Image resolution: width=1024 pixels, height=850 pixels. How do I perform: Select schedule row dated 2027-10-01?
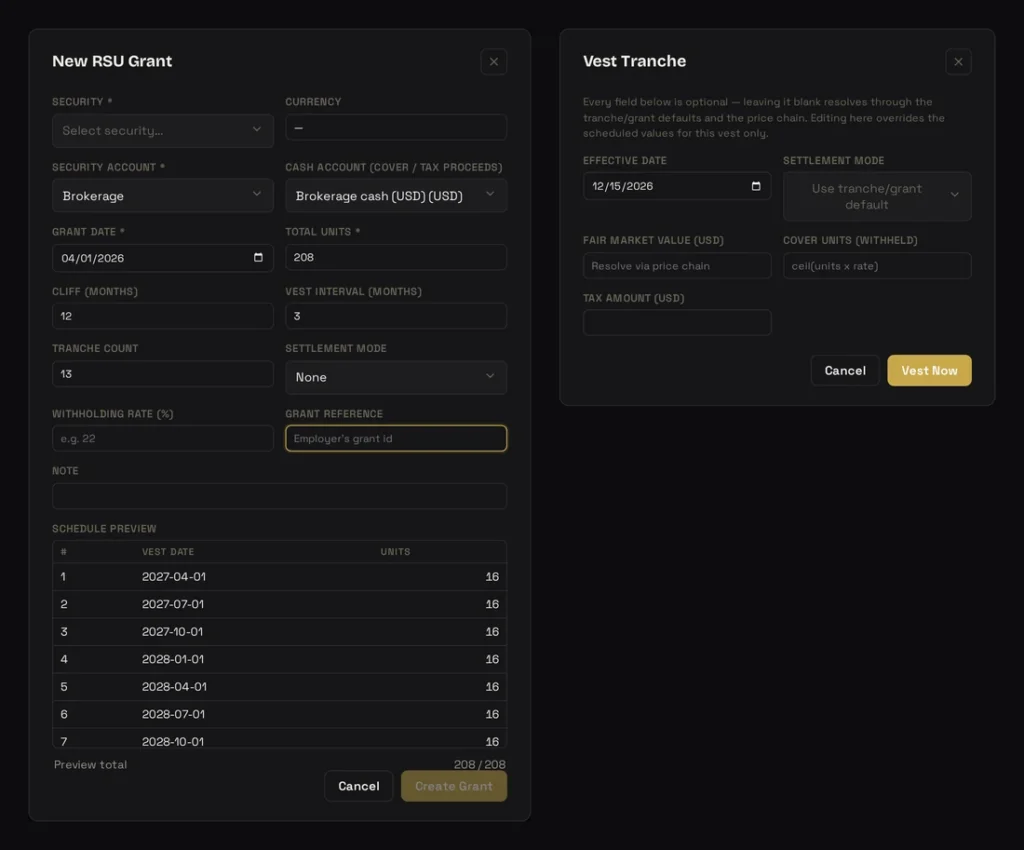coord(280,632)
